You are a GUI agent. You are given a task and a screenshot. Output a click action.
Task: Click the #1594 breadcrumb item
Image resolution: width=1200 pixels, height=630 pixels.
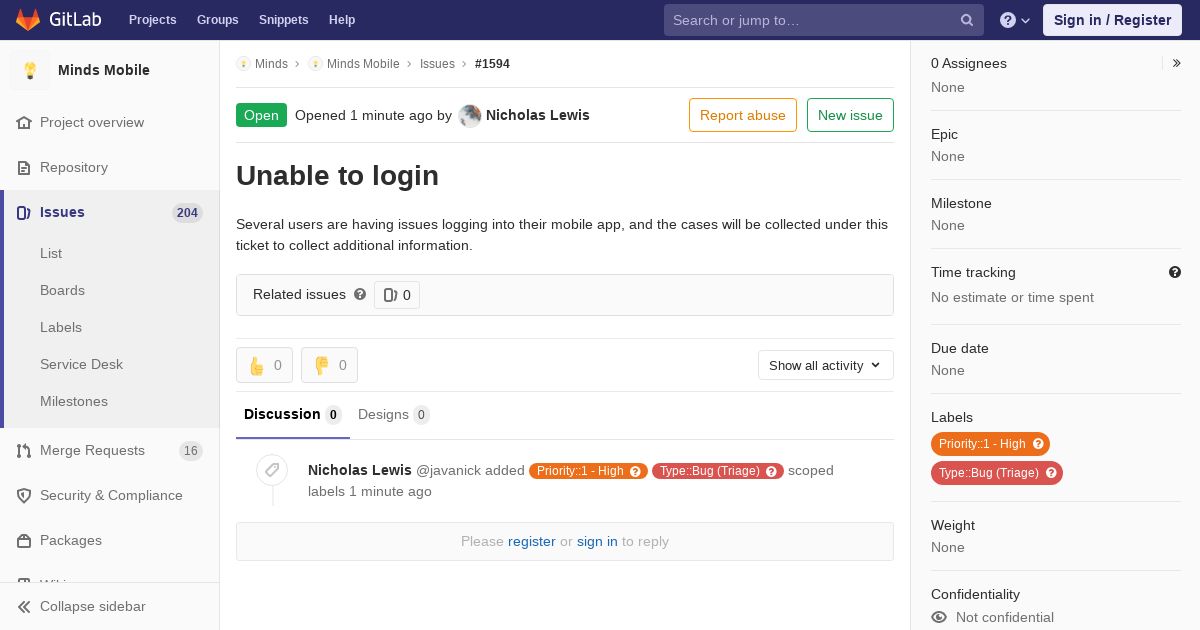[x=492, y=63]
